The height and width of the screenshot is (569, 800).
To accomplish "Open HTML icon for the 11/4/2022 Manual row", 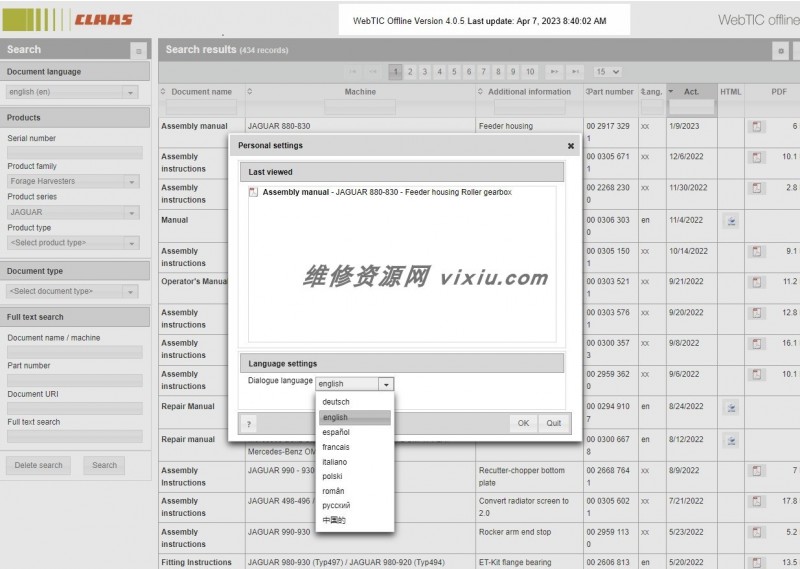I will coord(731,220).
